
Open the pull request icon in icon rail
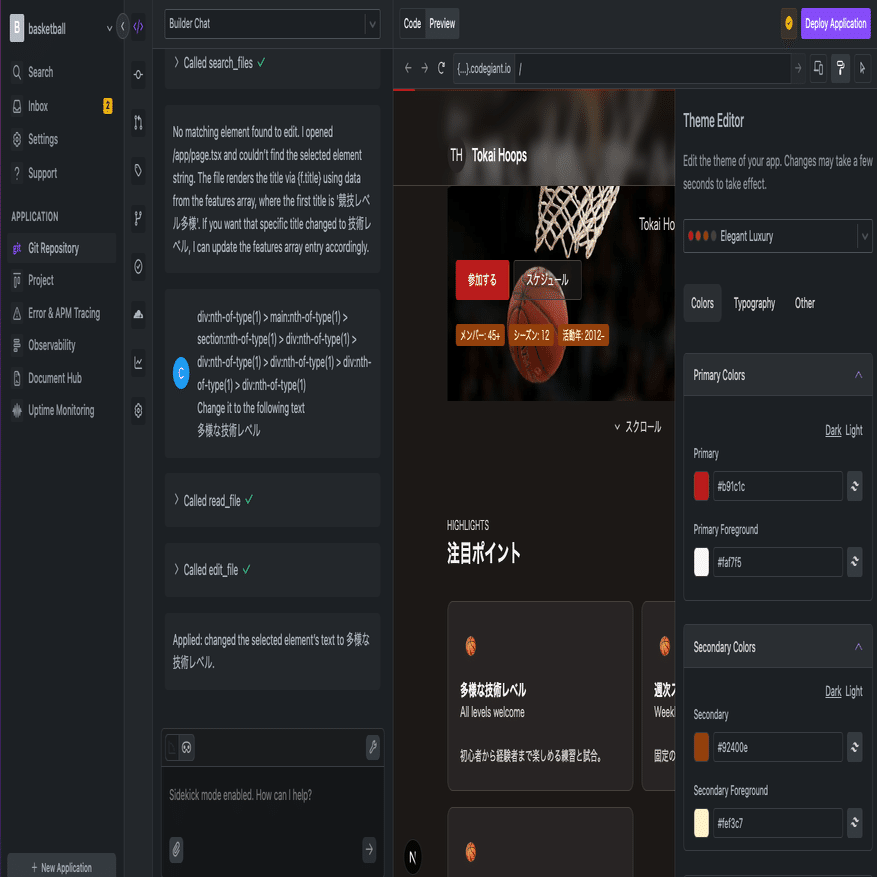138,122
